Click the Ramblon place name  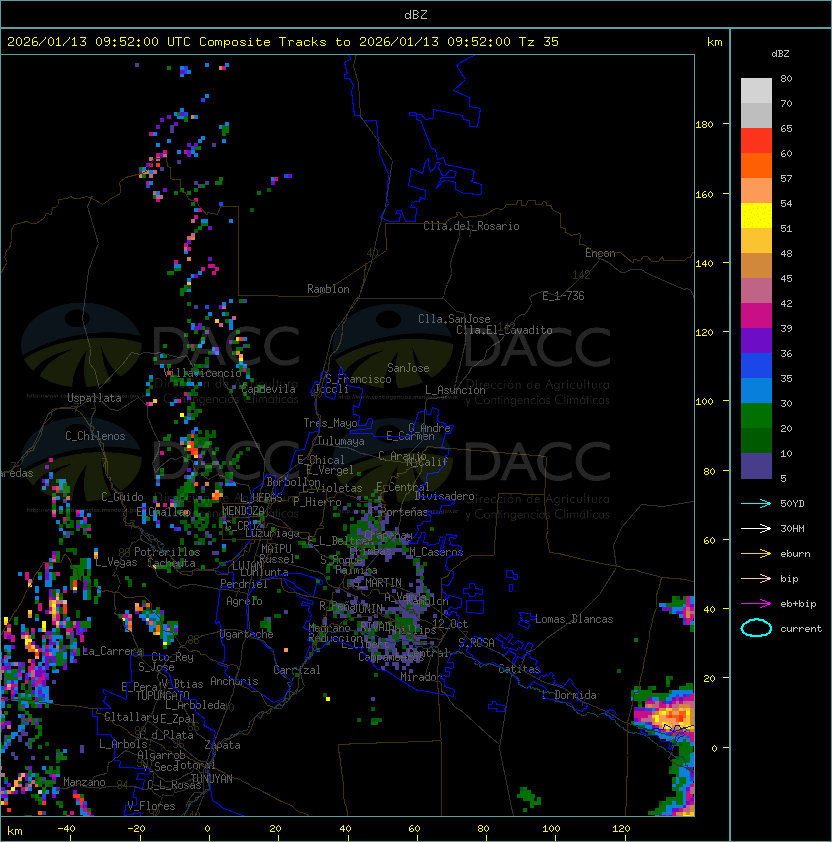click(328, 289)
